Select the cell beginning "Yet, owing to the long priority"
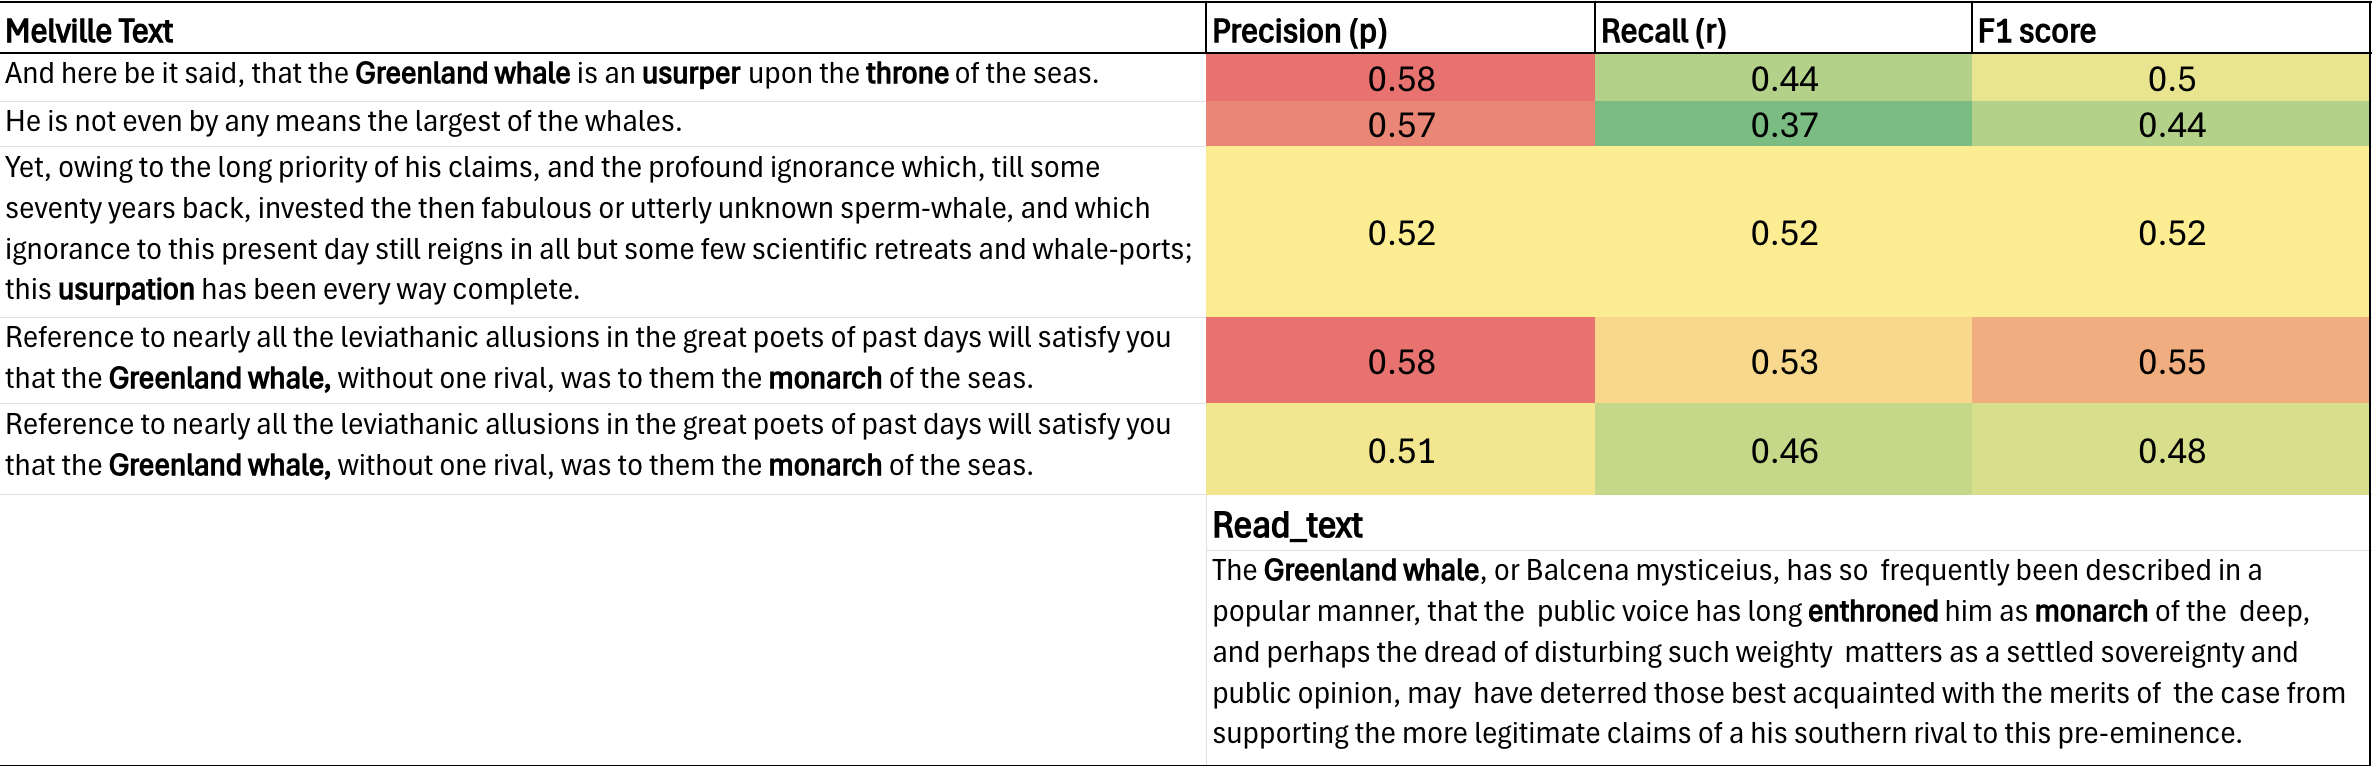 coord(598,229)
